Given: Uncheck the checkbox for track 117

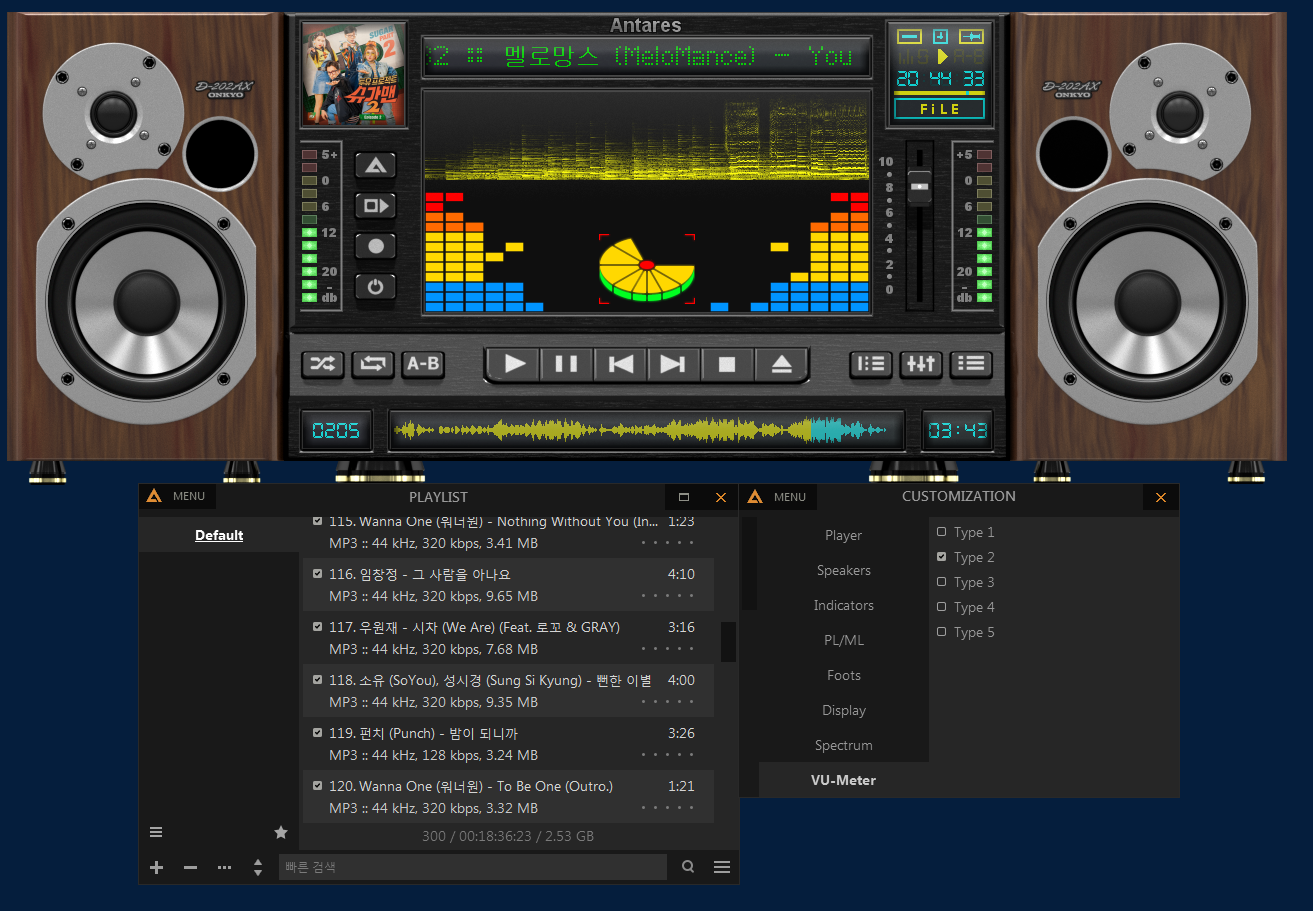Looking at the screenshot, I should pyautogui.click(x=318, y=627).
